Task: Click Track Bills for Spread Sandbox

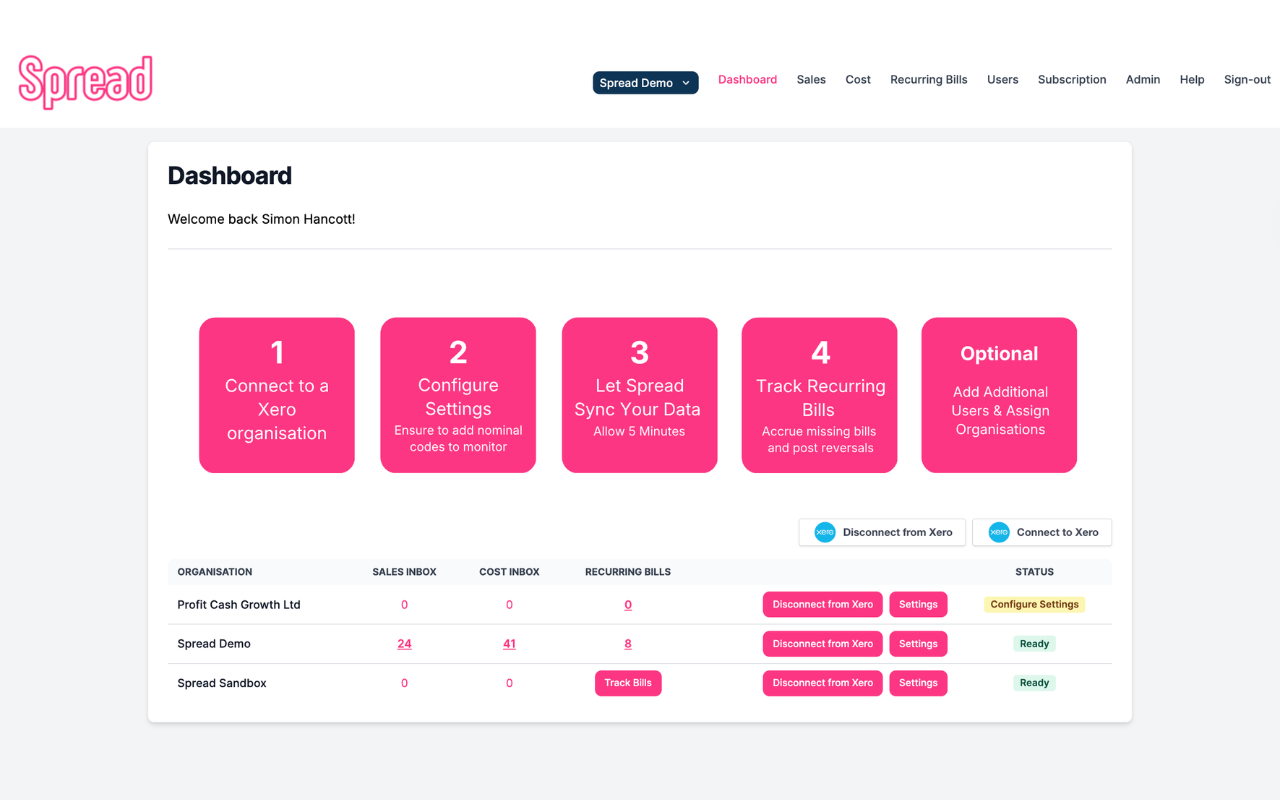Action: (628, 682)
